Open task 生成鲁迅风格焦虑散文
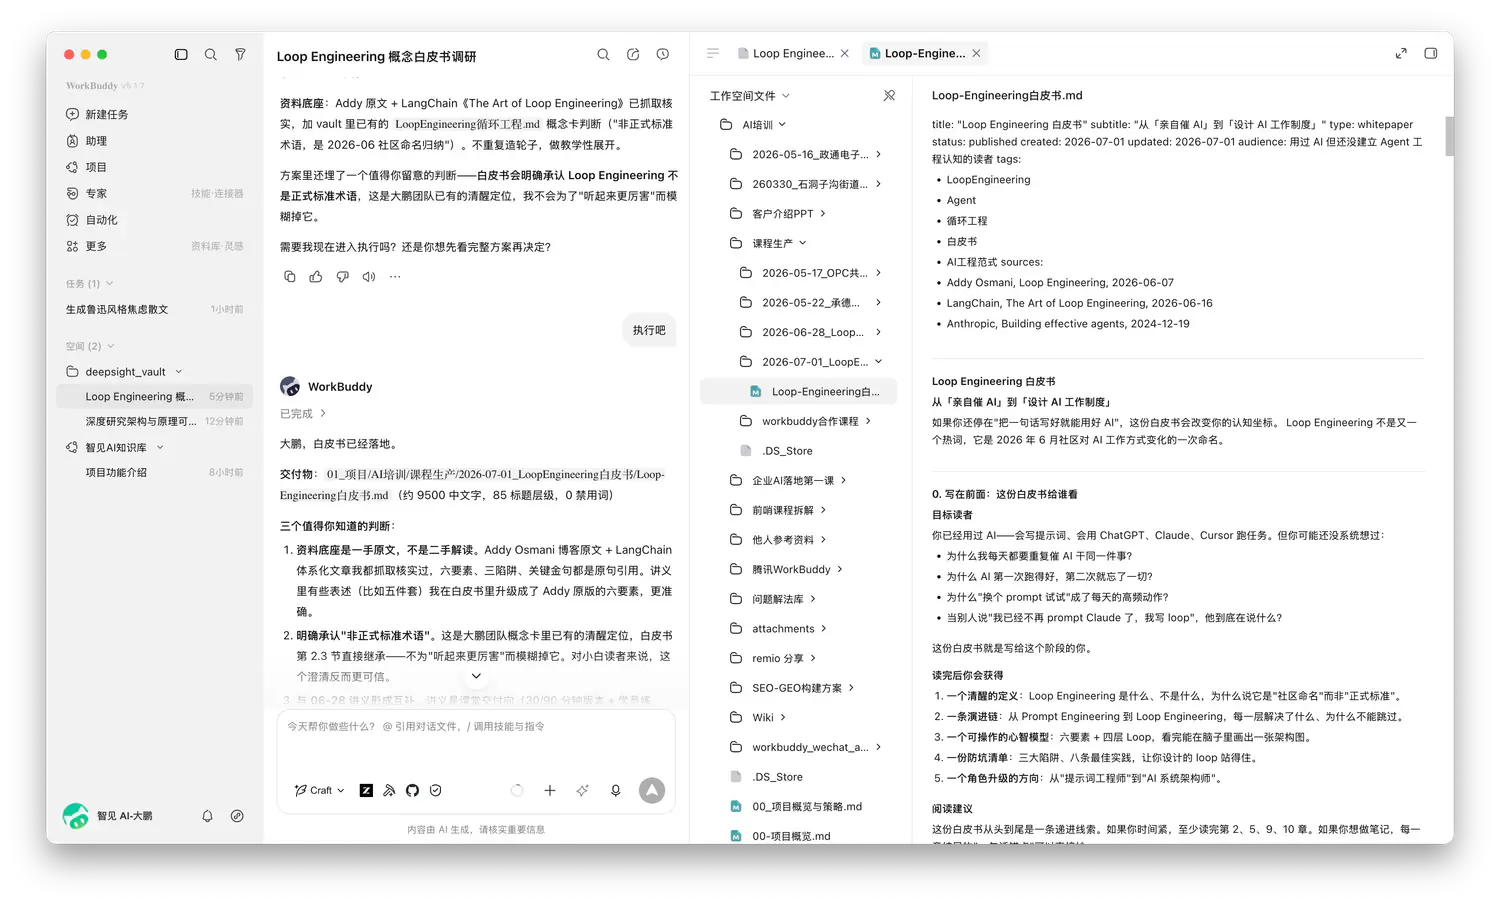This screenshot has height=905, width=1500. [155, 310]
